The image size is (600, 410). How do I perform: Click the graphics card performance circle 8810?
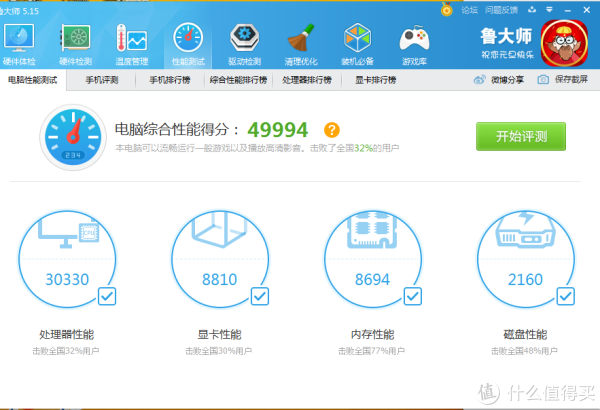click(220, 259)
